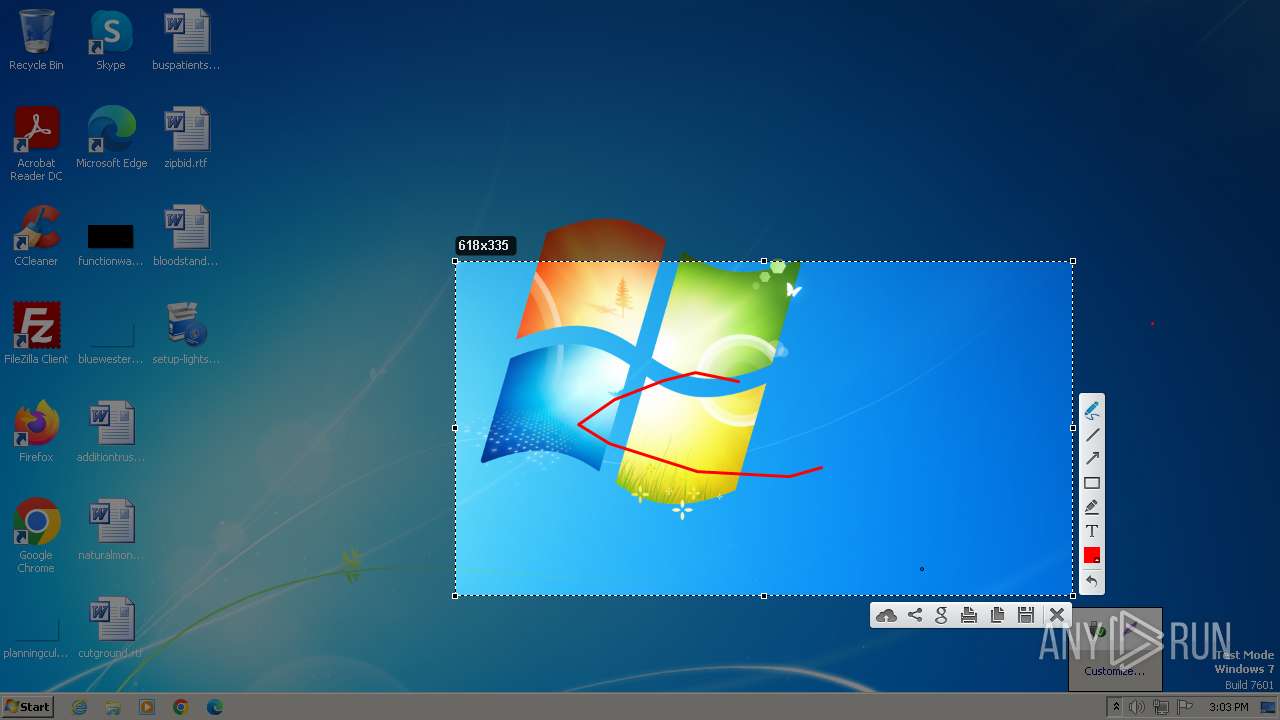Select the Text tool
1280x720 pixels.
(1092, 531)
